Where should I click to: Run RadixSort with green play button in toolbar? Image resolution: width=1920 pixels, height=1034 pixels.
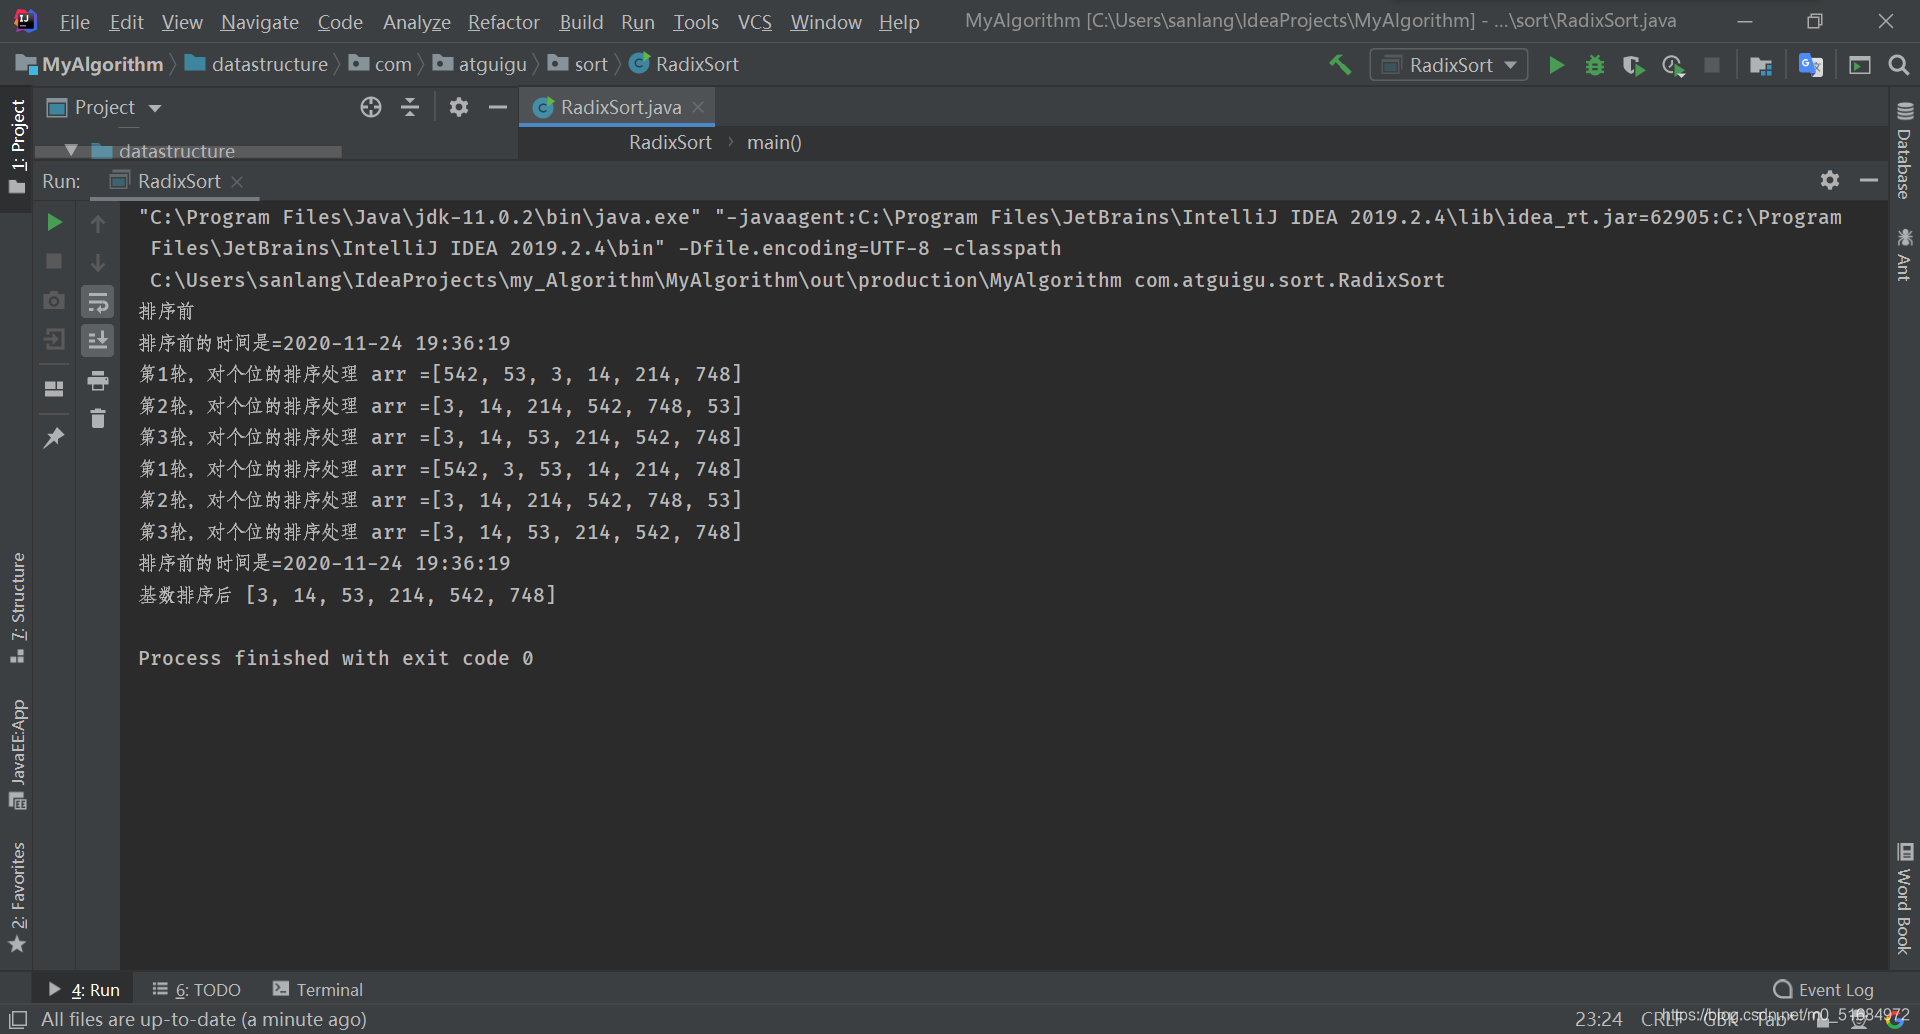pyautogui.click(x=1556, y=65)
